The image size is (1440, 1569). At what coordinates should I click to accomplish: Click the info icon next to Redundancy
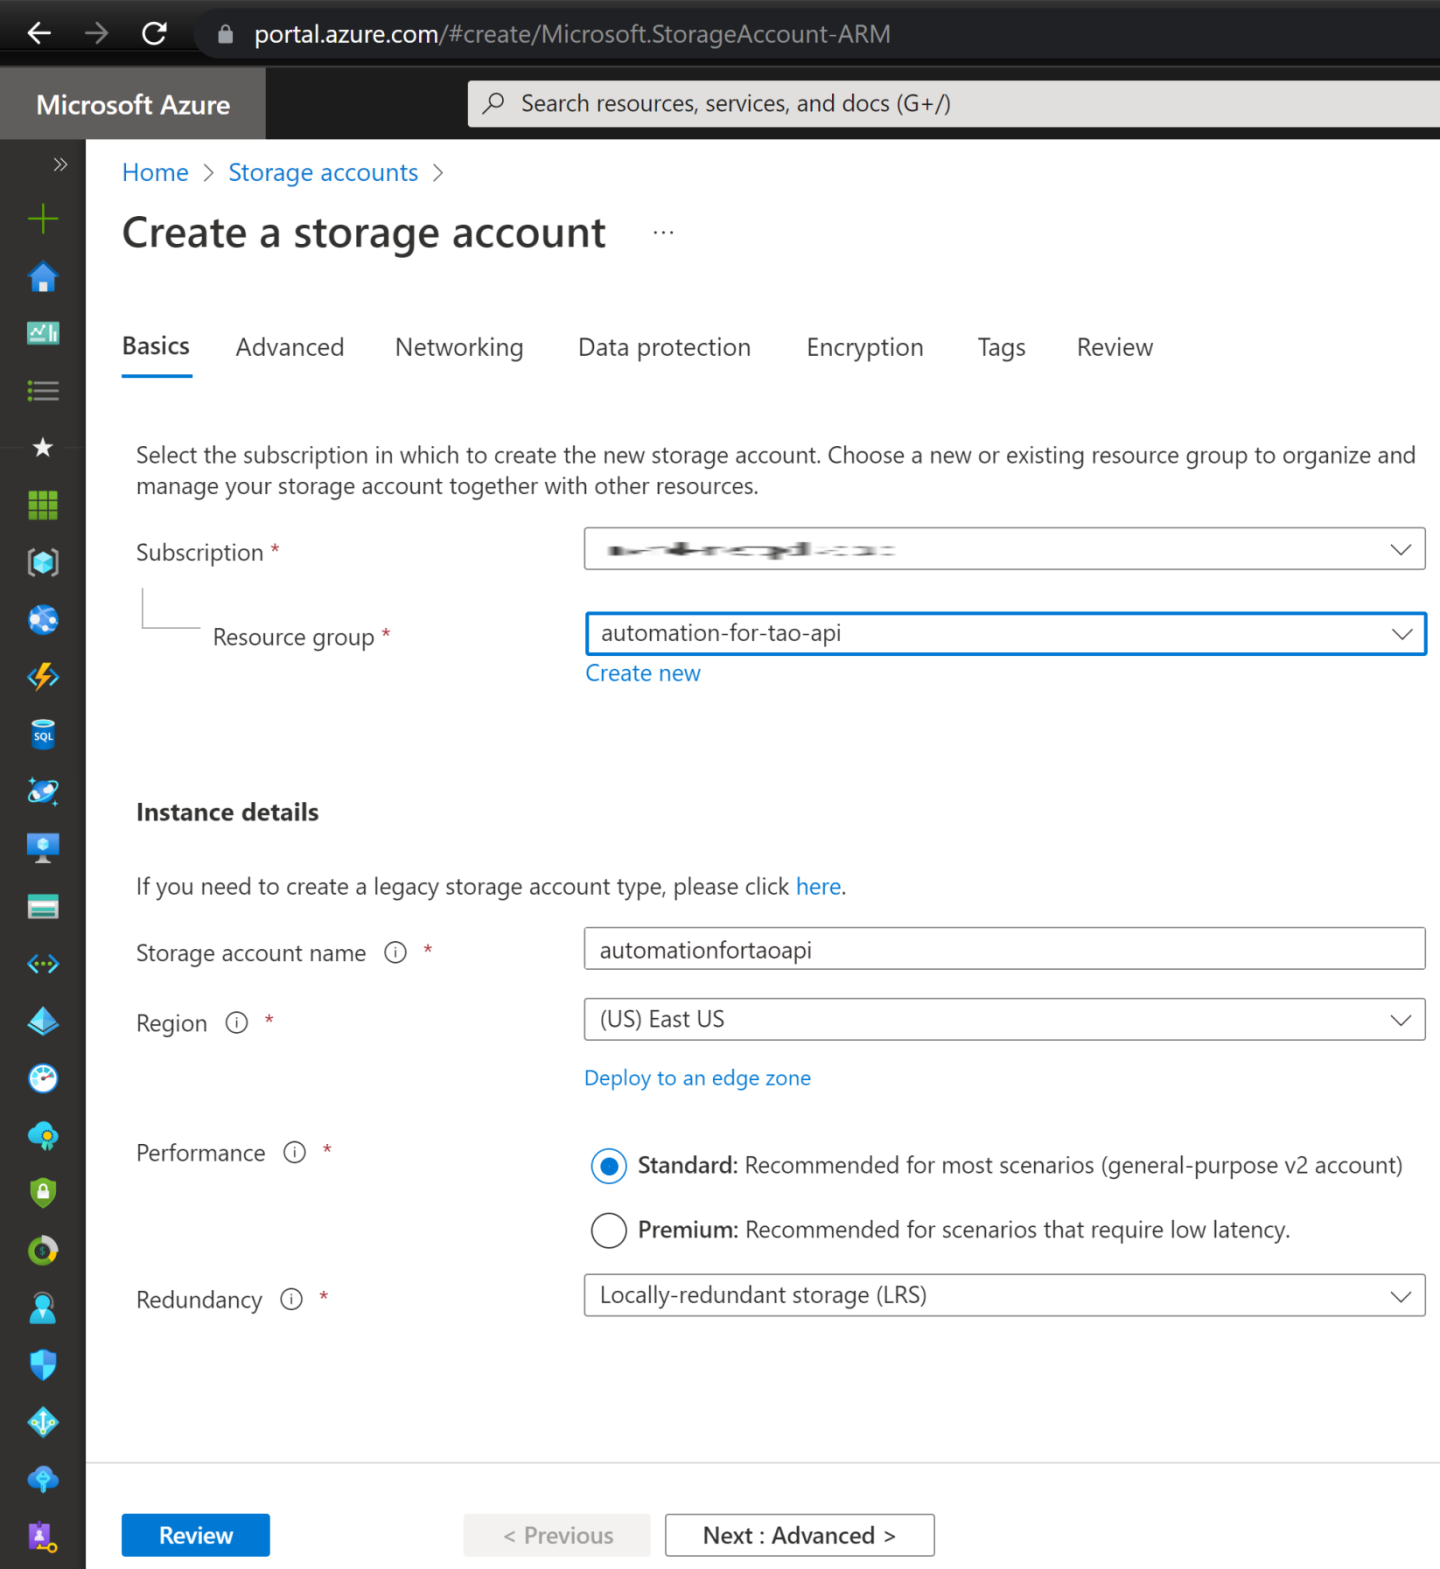click(291, 1299)
